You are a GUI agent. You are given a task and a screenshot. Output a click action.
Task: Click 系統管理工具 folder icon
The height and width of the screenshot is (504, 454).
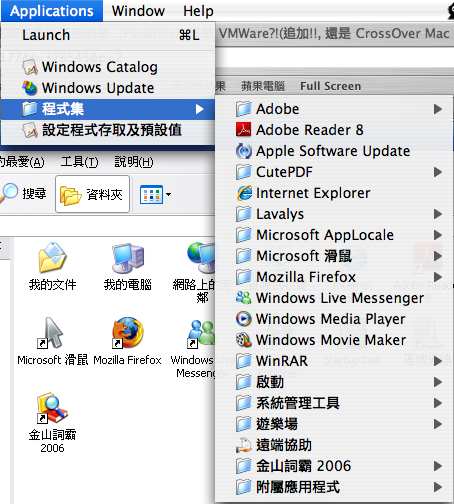coord(243,403)
